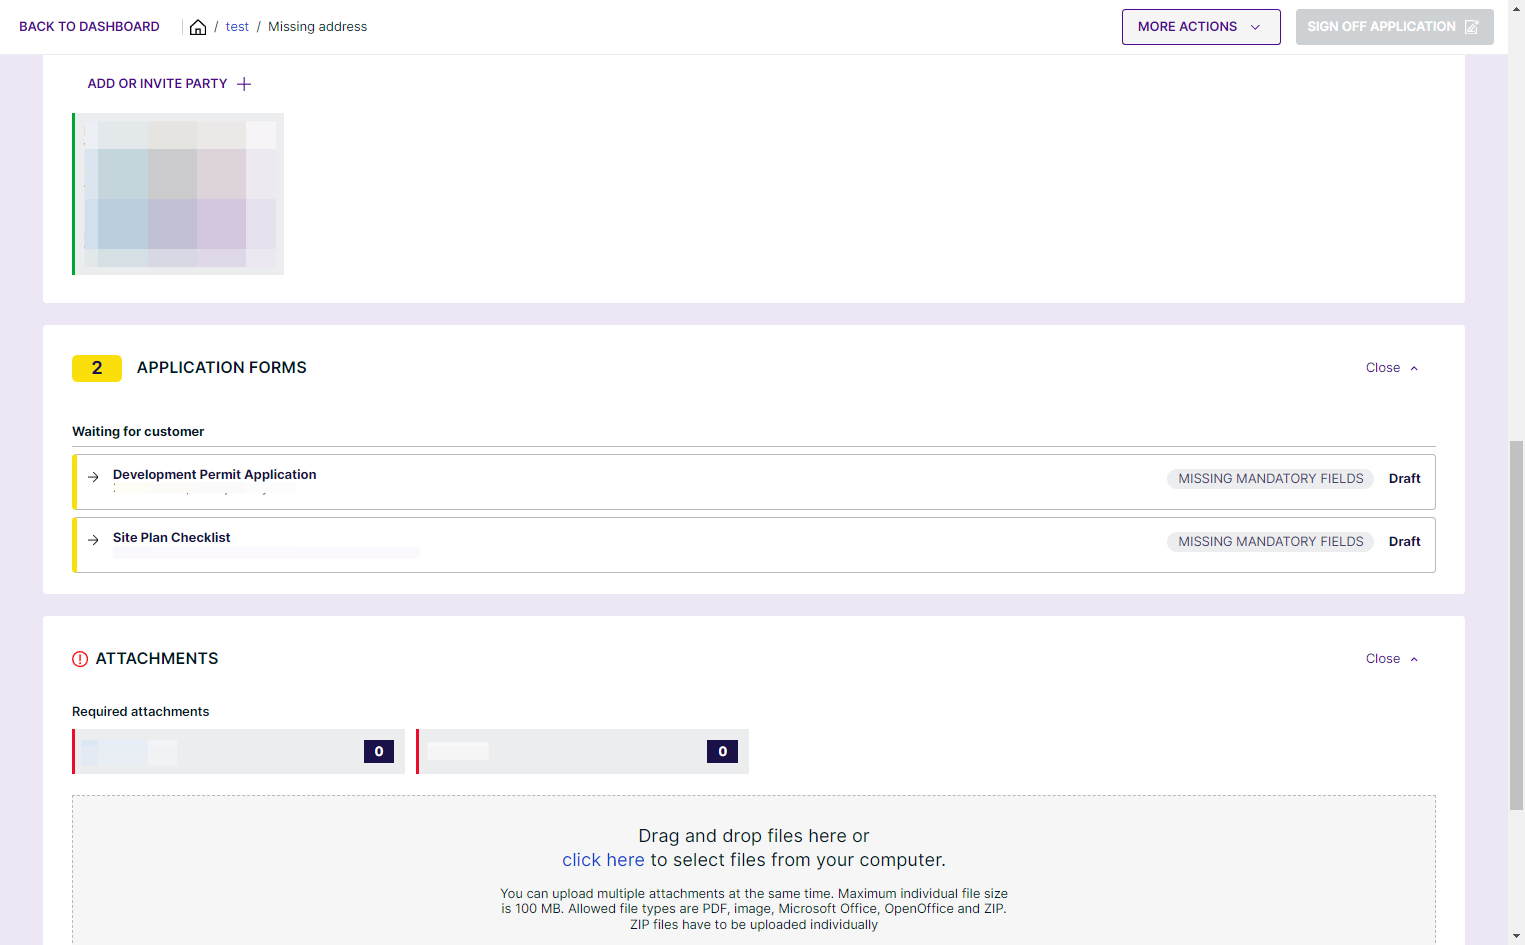Click the page vertical scrollbar thumb
The width and height of the screenshot is (1525, 945).
click(1517, 625)
